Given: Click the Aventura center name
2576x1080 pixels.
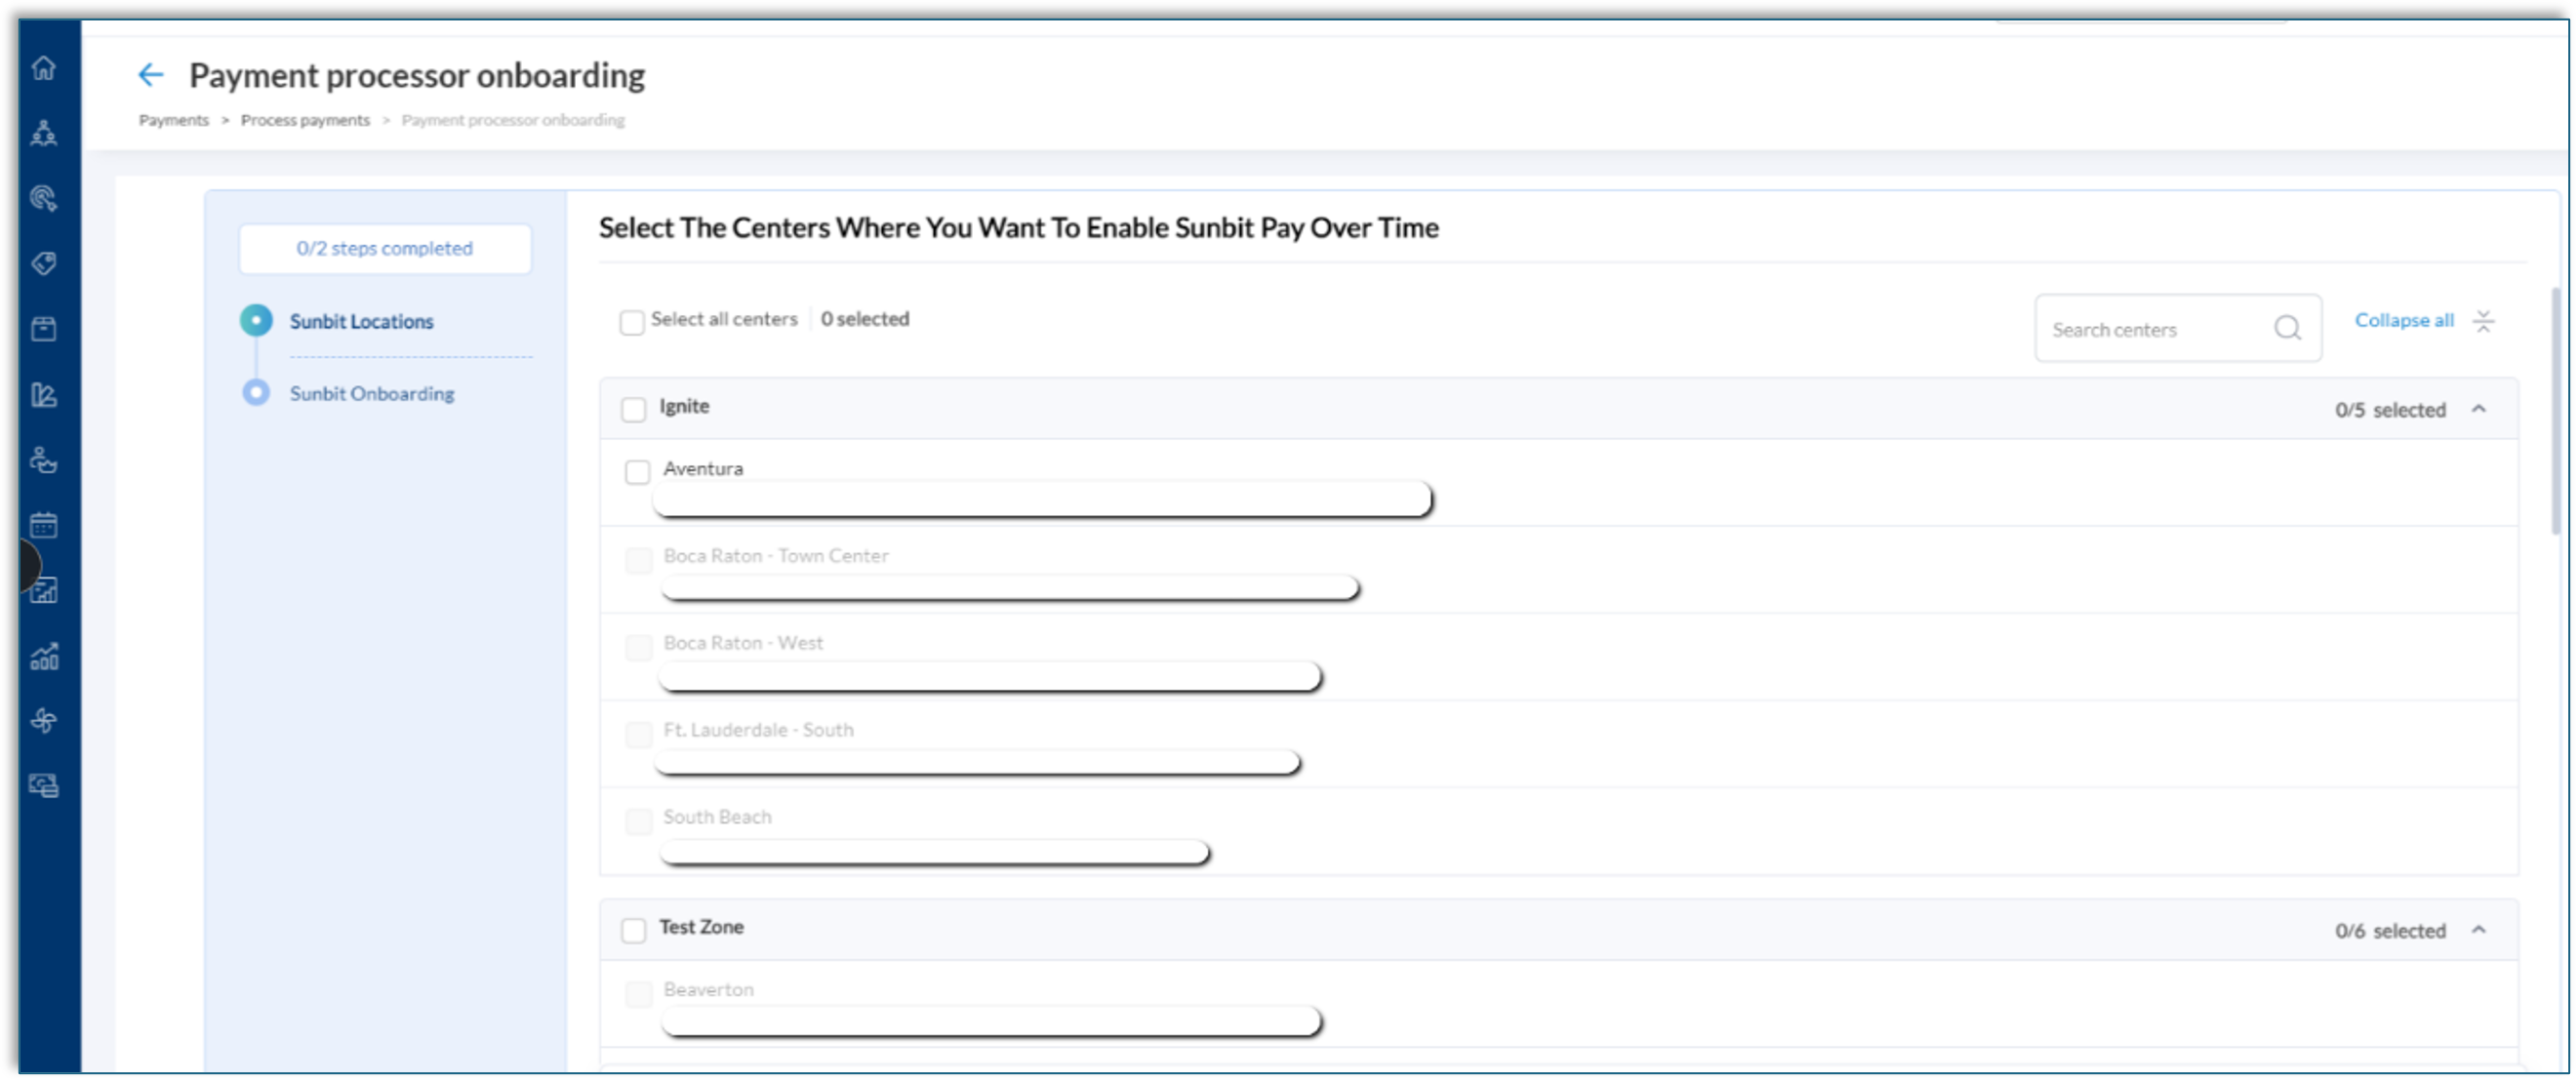Looking at the screenshot, I should click(703, 468).
